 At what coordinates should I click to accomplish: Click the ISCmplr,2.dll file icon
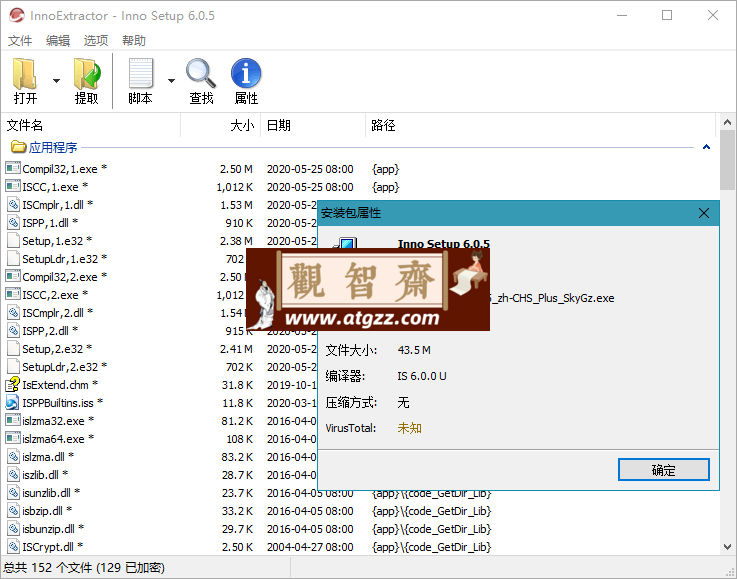14,313
